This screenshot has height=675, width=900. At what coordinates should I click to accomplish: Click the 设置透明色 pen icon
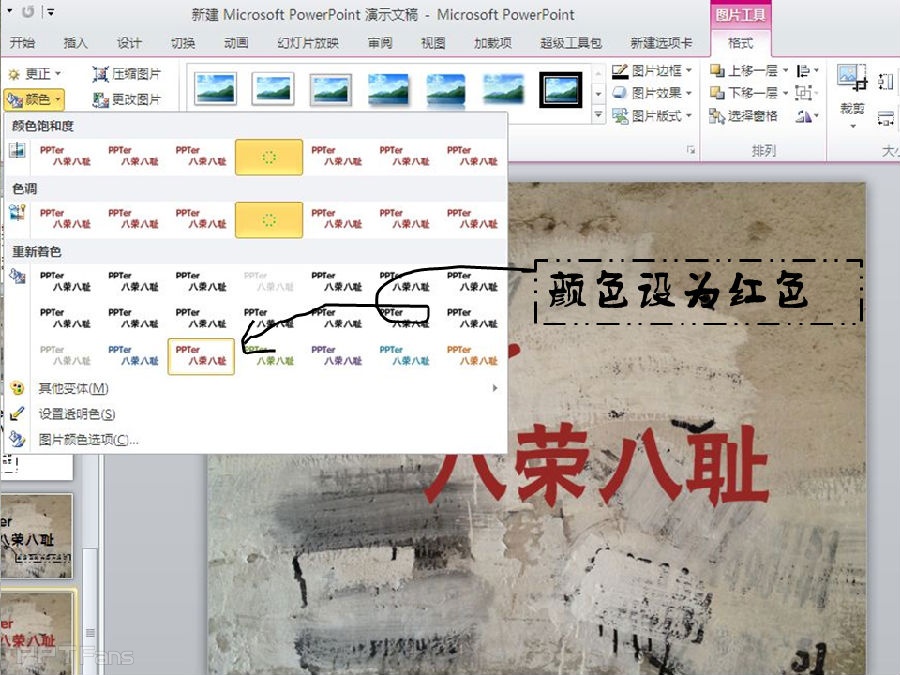17,413
